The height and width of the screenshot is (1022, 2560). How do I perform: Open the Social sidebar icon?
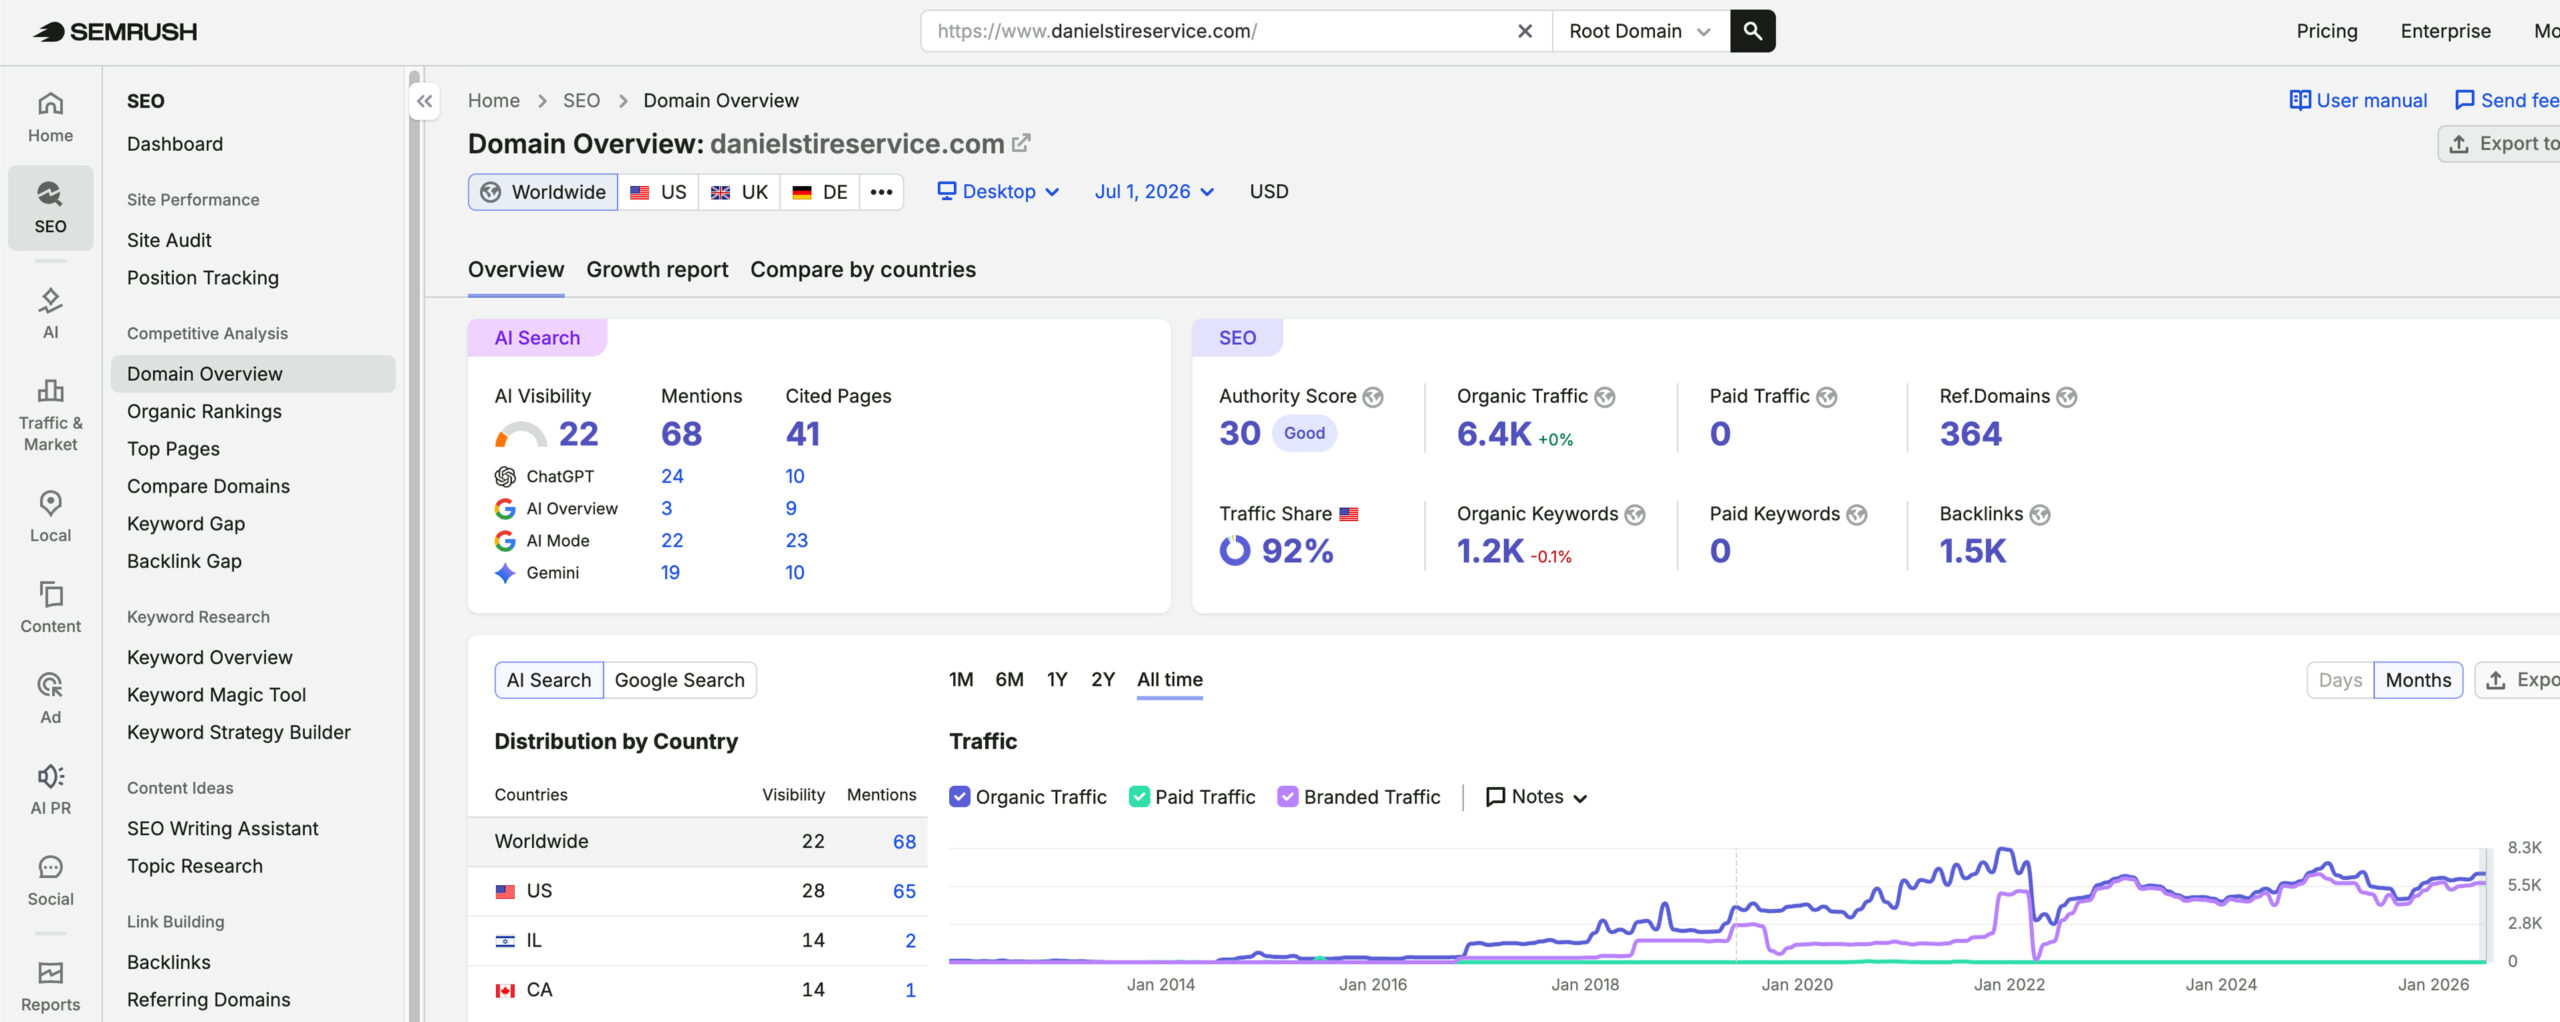pos(50,880)
